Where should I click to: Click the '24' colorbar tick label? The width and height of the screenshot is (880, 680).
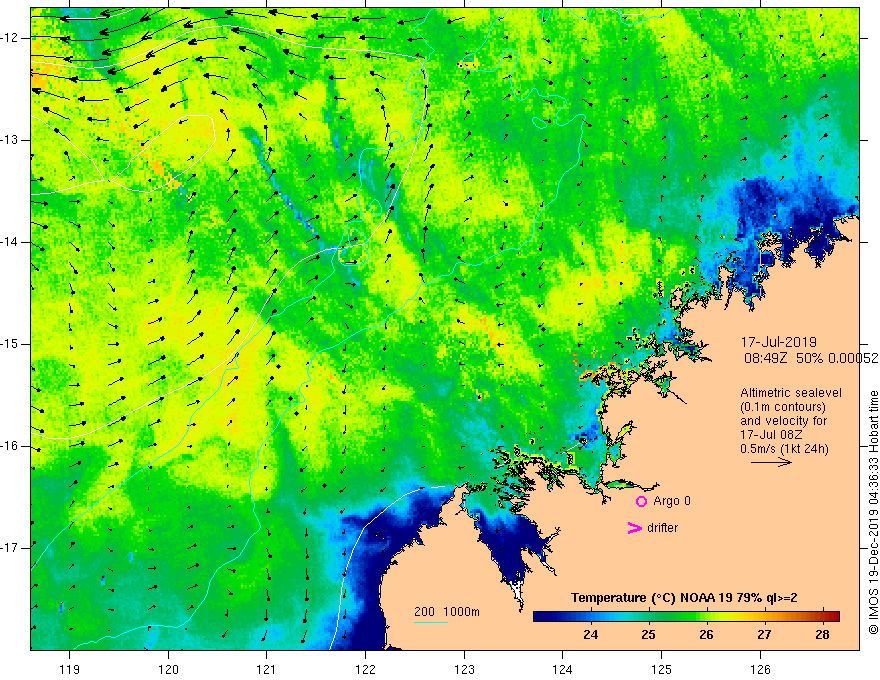point(590,635)
